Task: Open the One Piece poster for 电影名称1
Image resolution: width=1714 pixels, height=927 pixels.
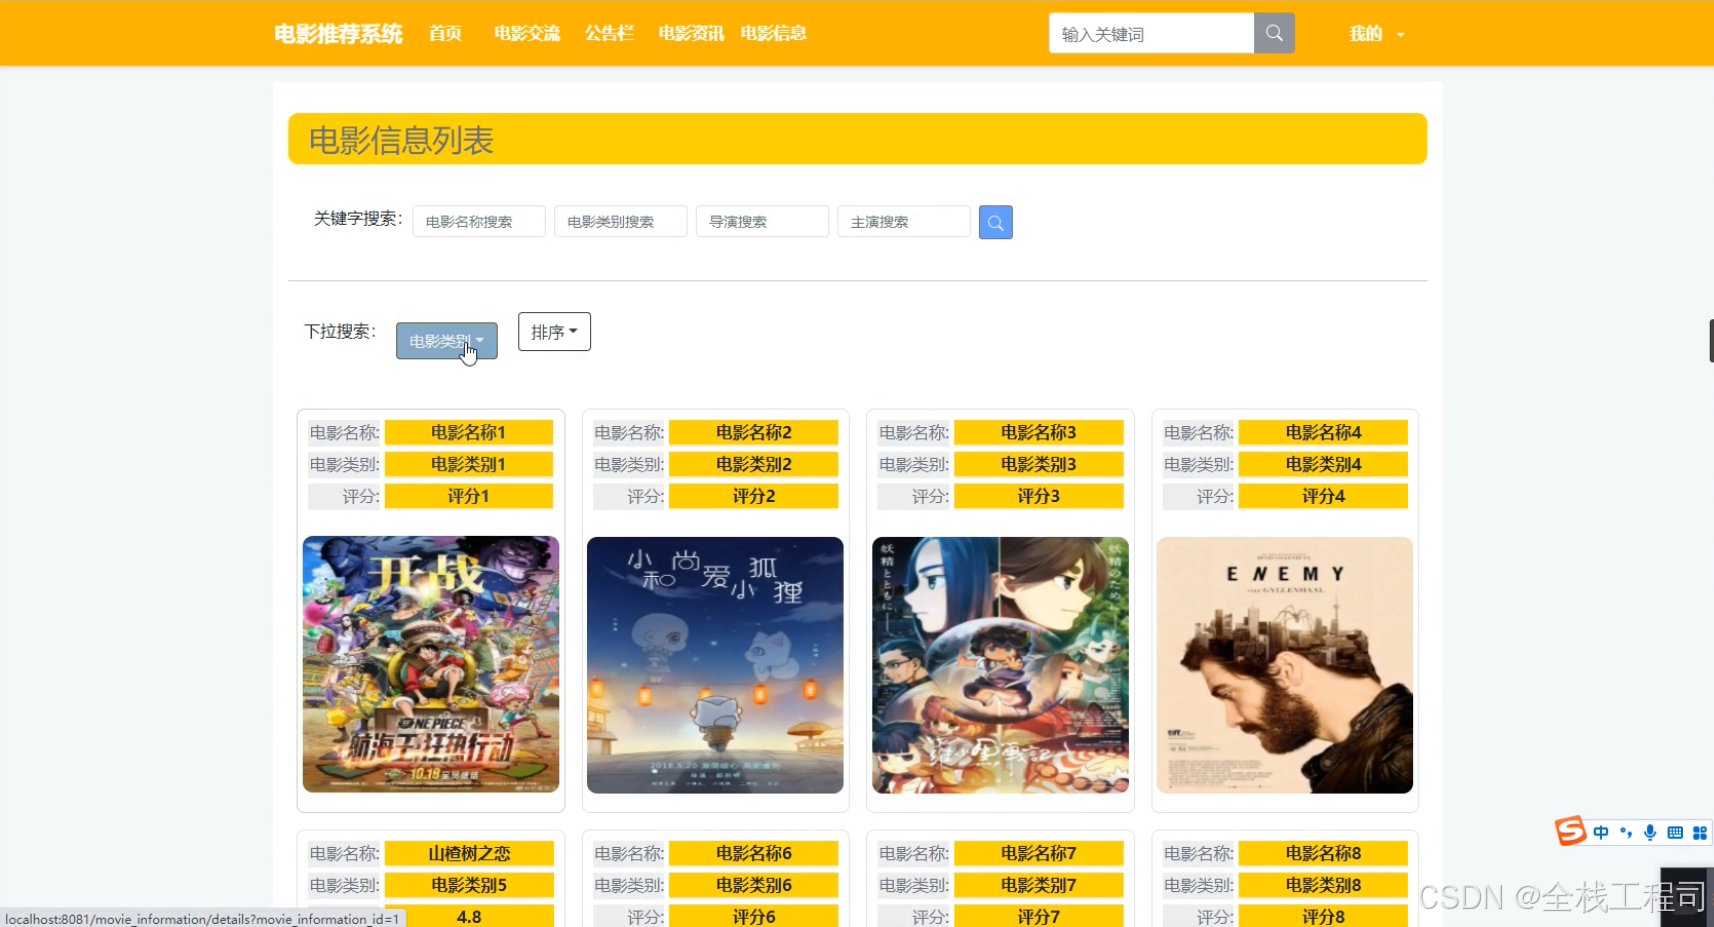Action: coord(431,665)
